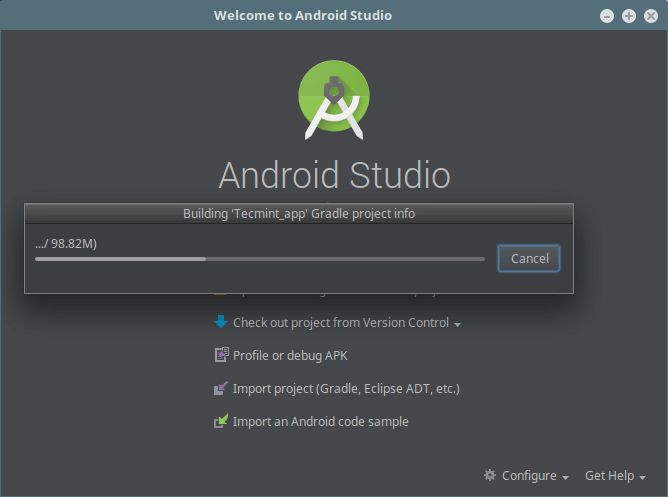Cancel the Gradle project build

pyautogui.click(x=529, y=259)
